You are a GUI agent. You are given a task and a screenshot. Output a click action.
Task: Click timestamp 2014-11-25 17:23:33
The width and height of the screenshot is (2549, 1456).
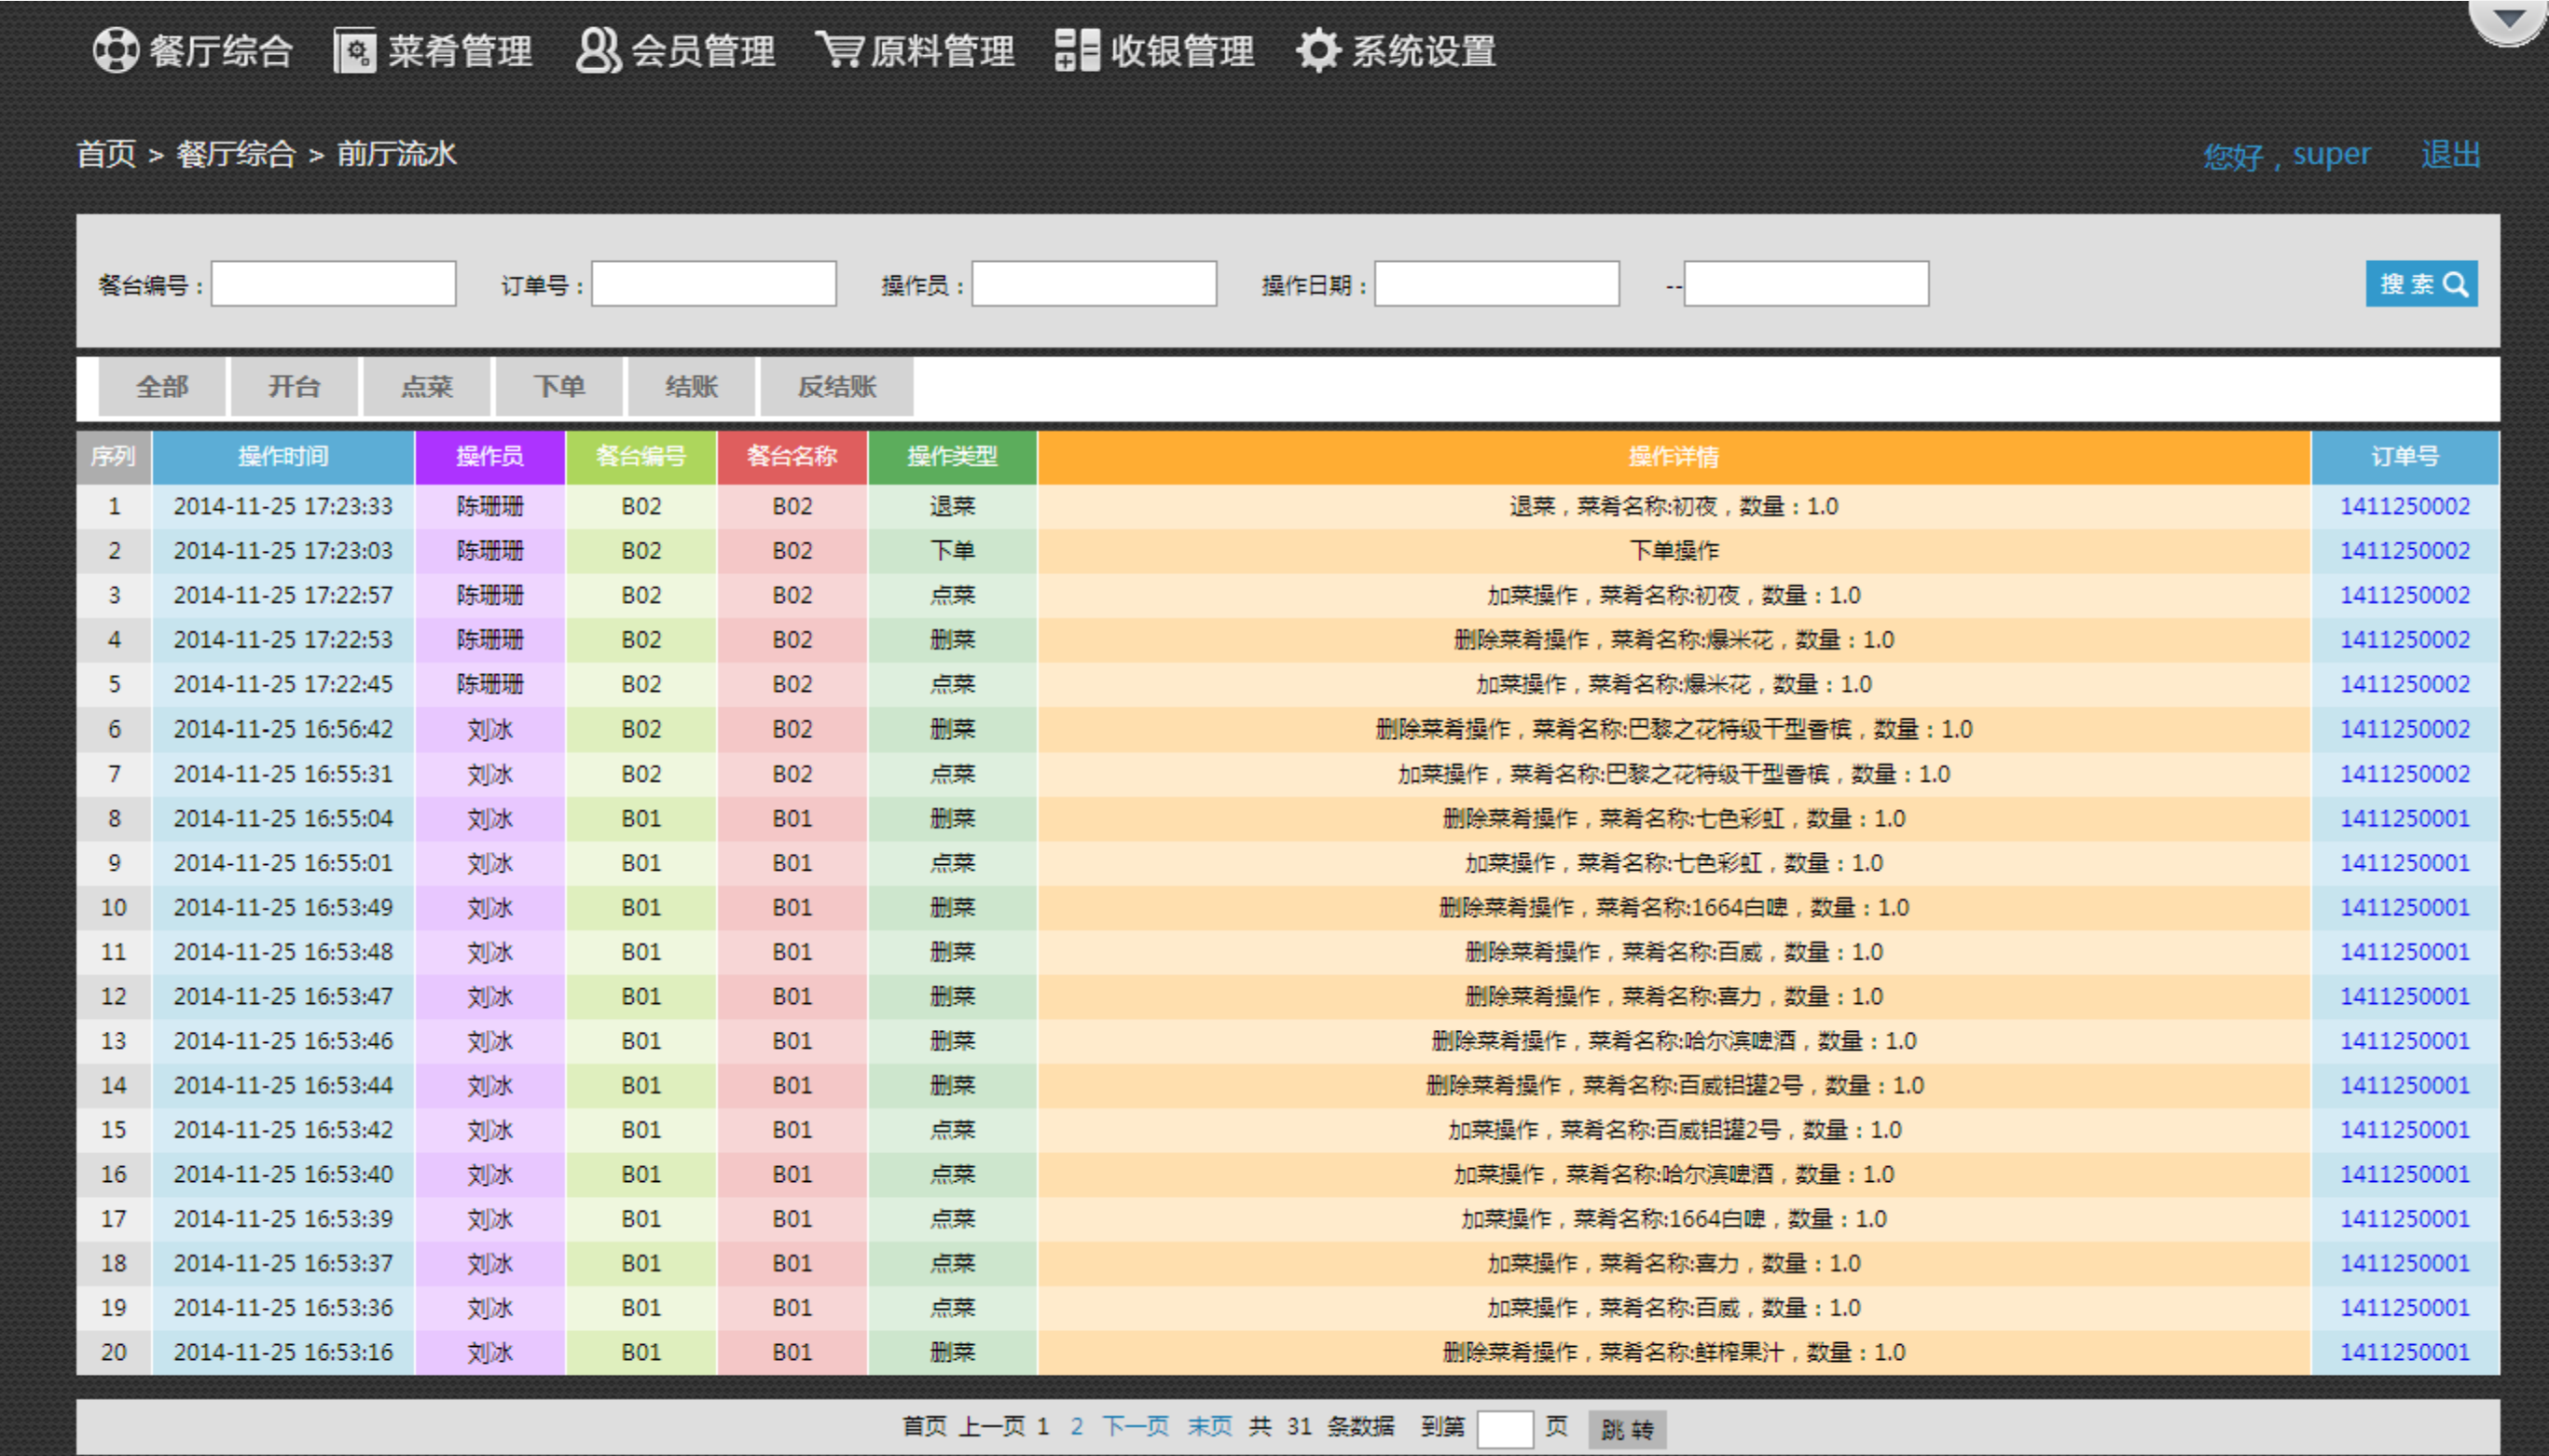(283, 506)
